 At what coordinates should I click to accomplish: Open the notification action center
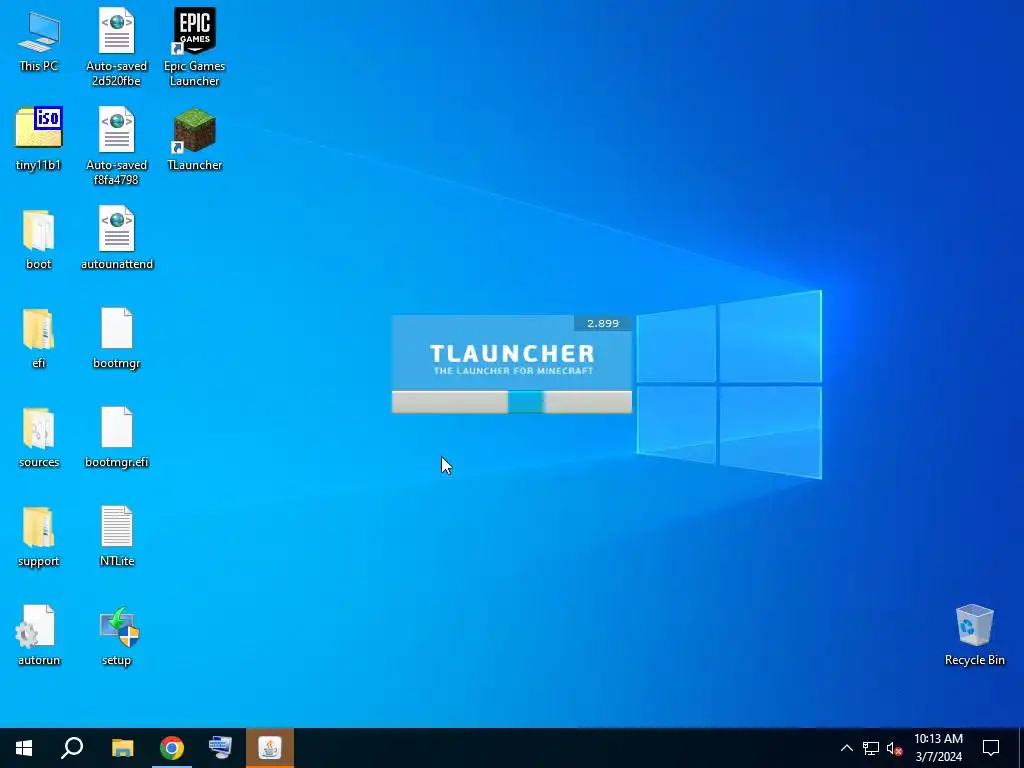991,748
